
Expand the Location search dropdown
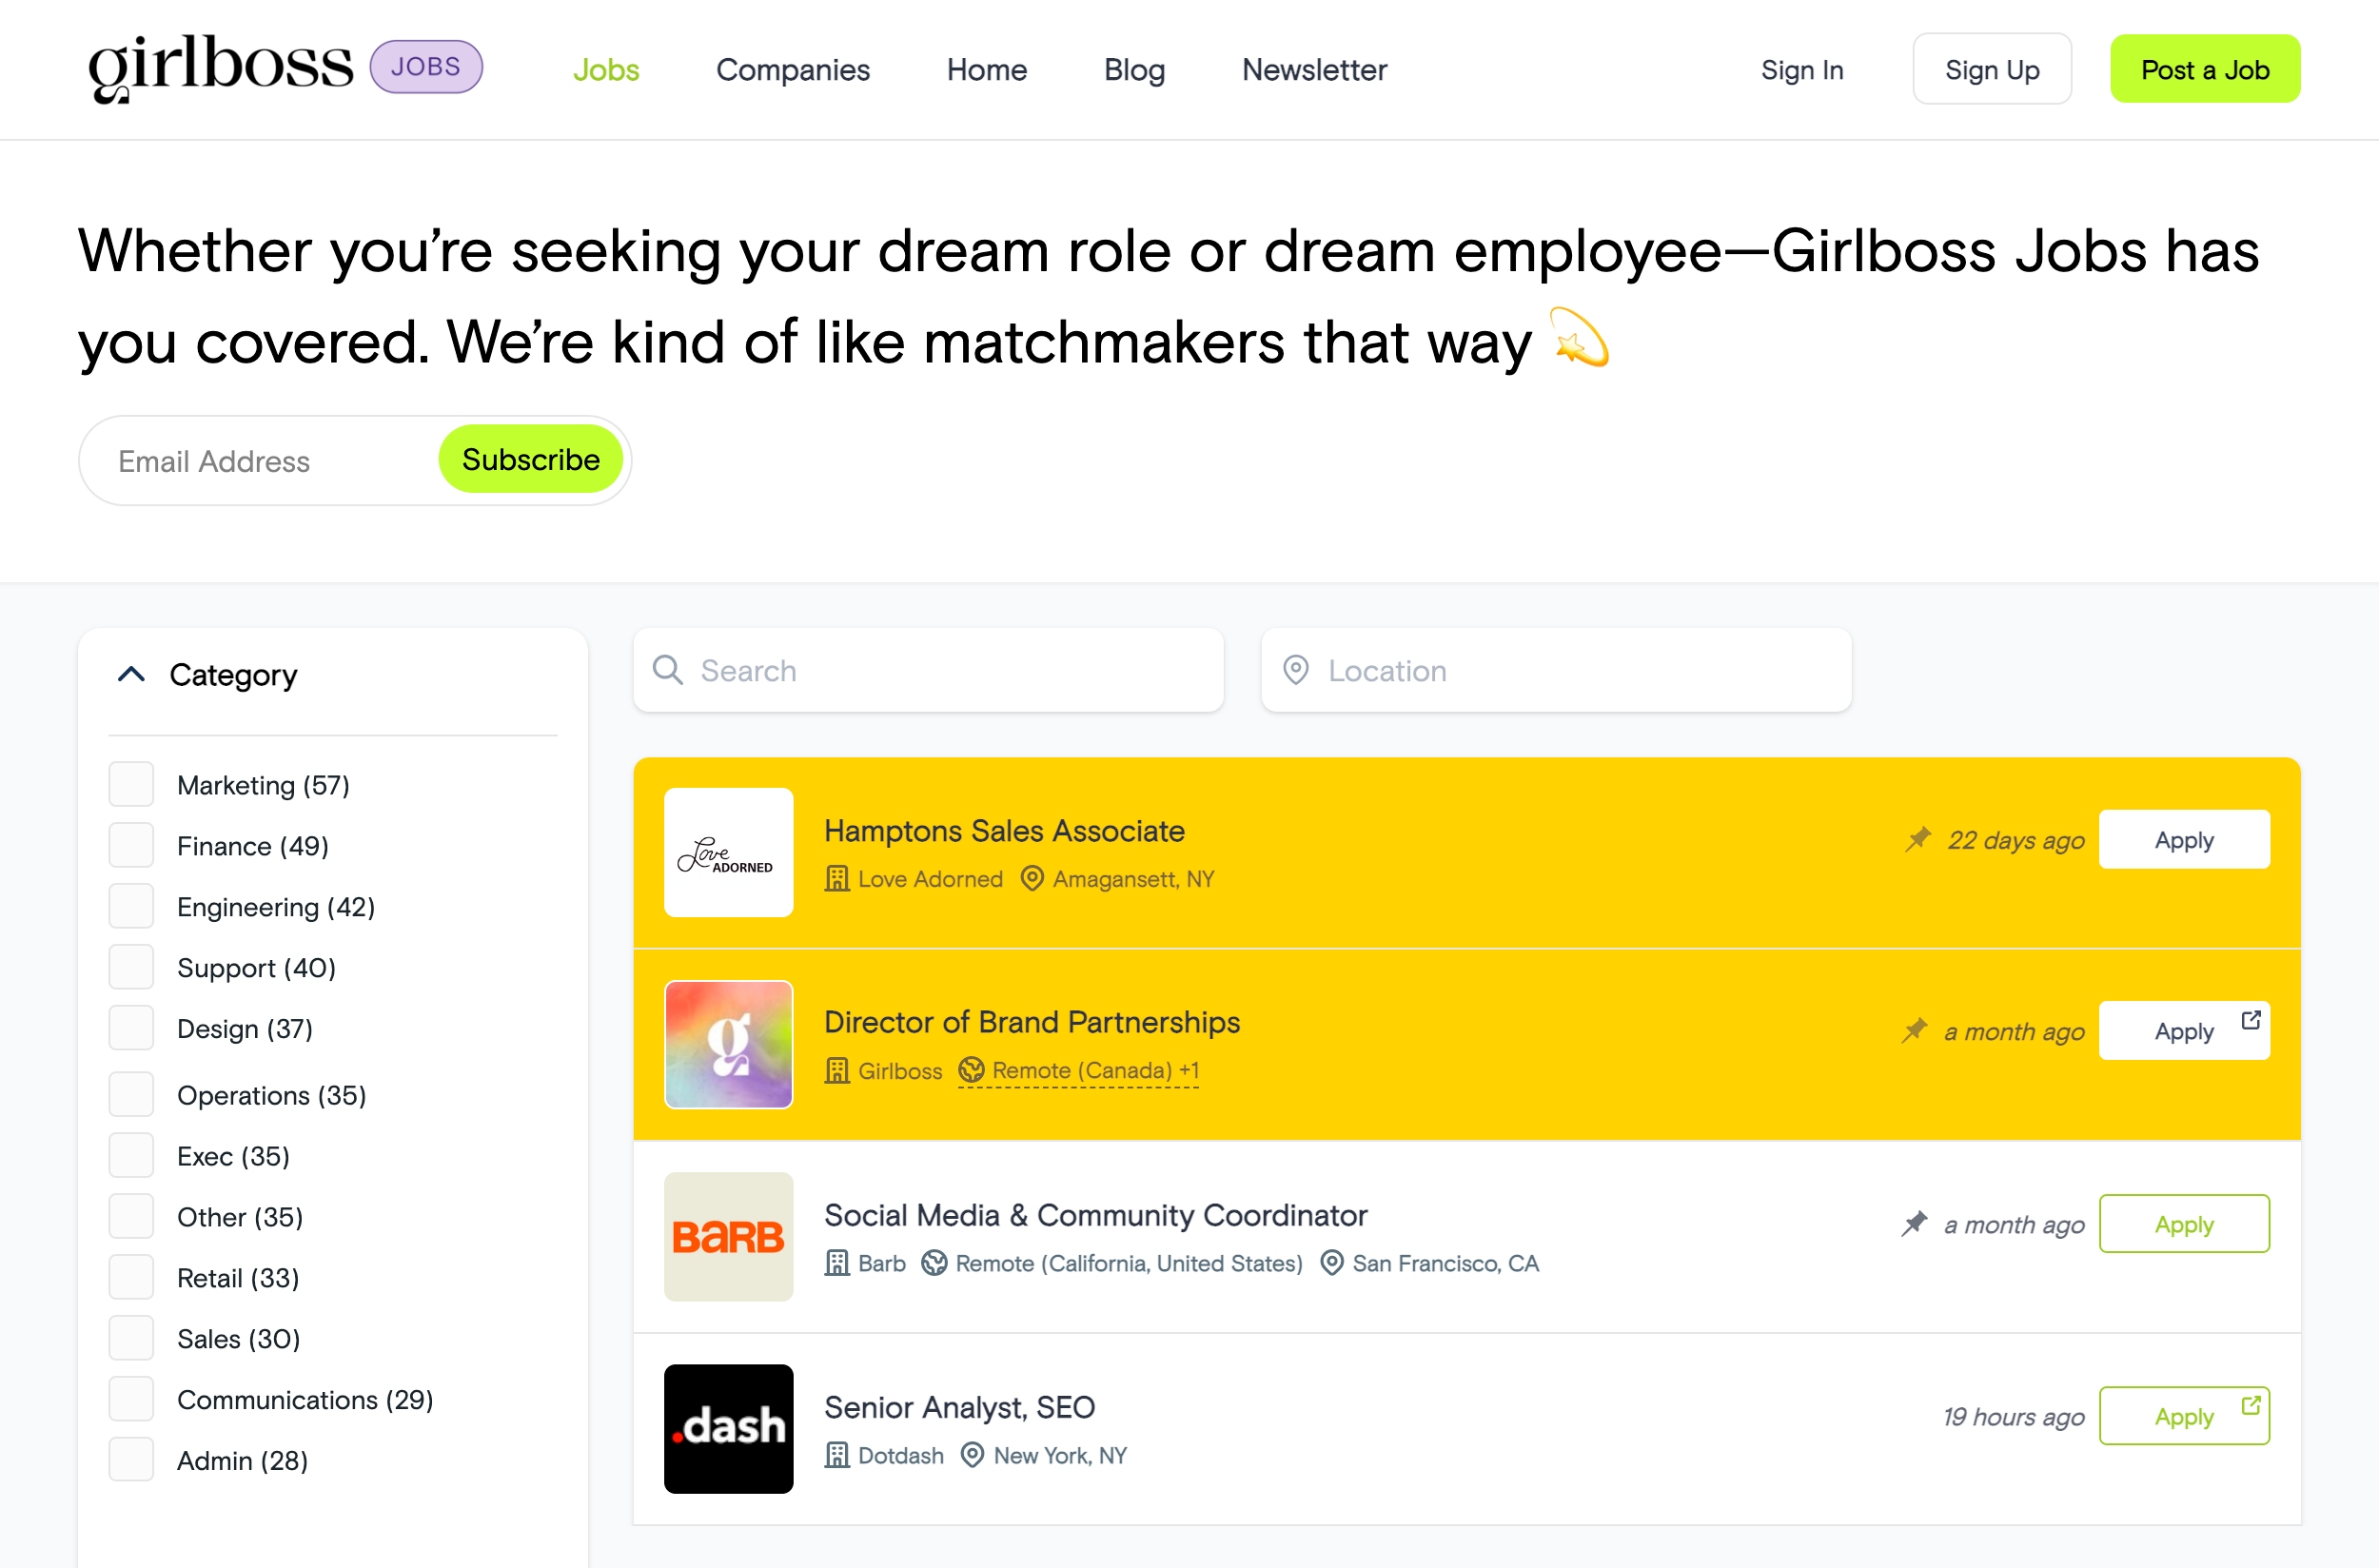pyautogui.click(x=1555, y=669)
